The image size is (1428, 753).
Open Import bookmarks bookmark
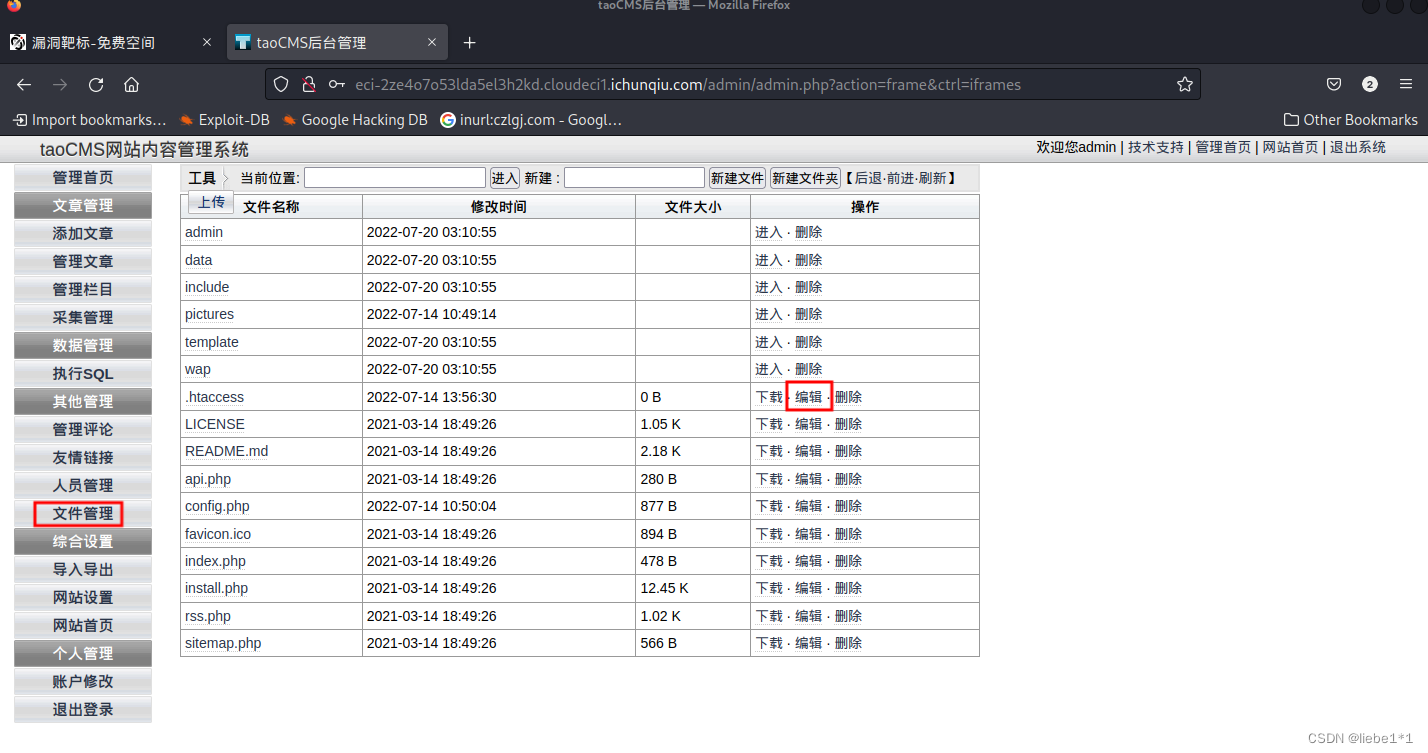click(90, 120)
